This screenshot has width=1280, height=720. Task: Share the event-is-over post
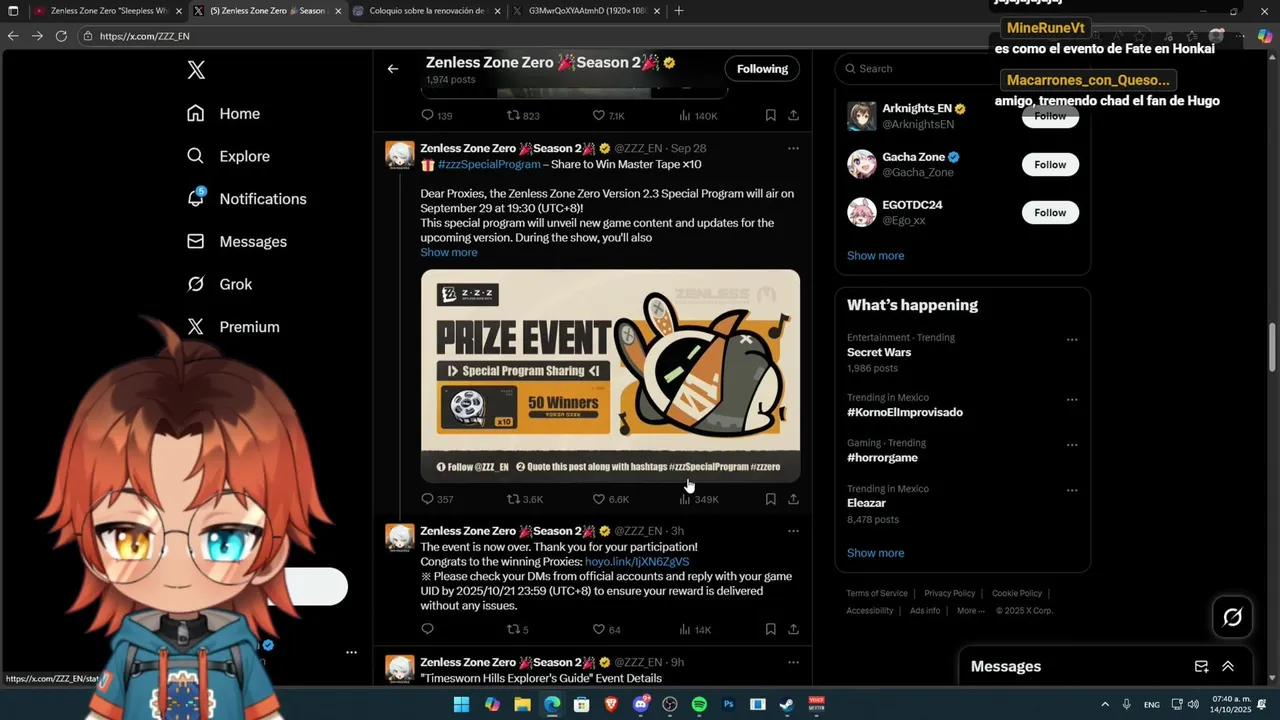pos(793,630)
